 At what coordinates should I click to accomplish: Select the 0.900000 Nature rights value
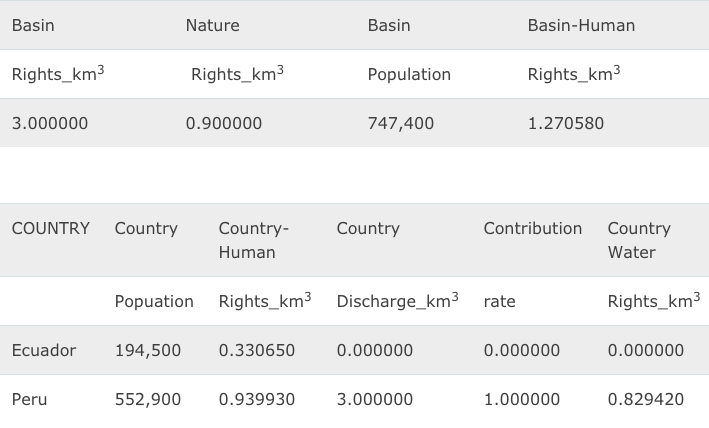224,124
